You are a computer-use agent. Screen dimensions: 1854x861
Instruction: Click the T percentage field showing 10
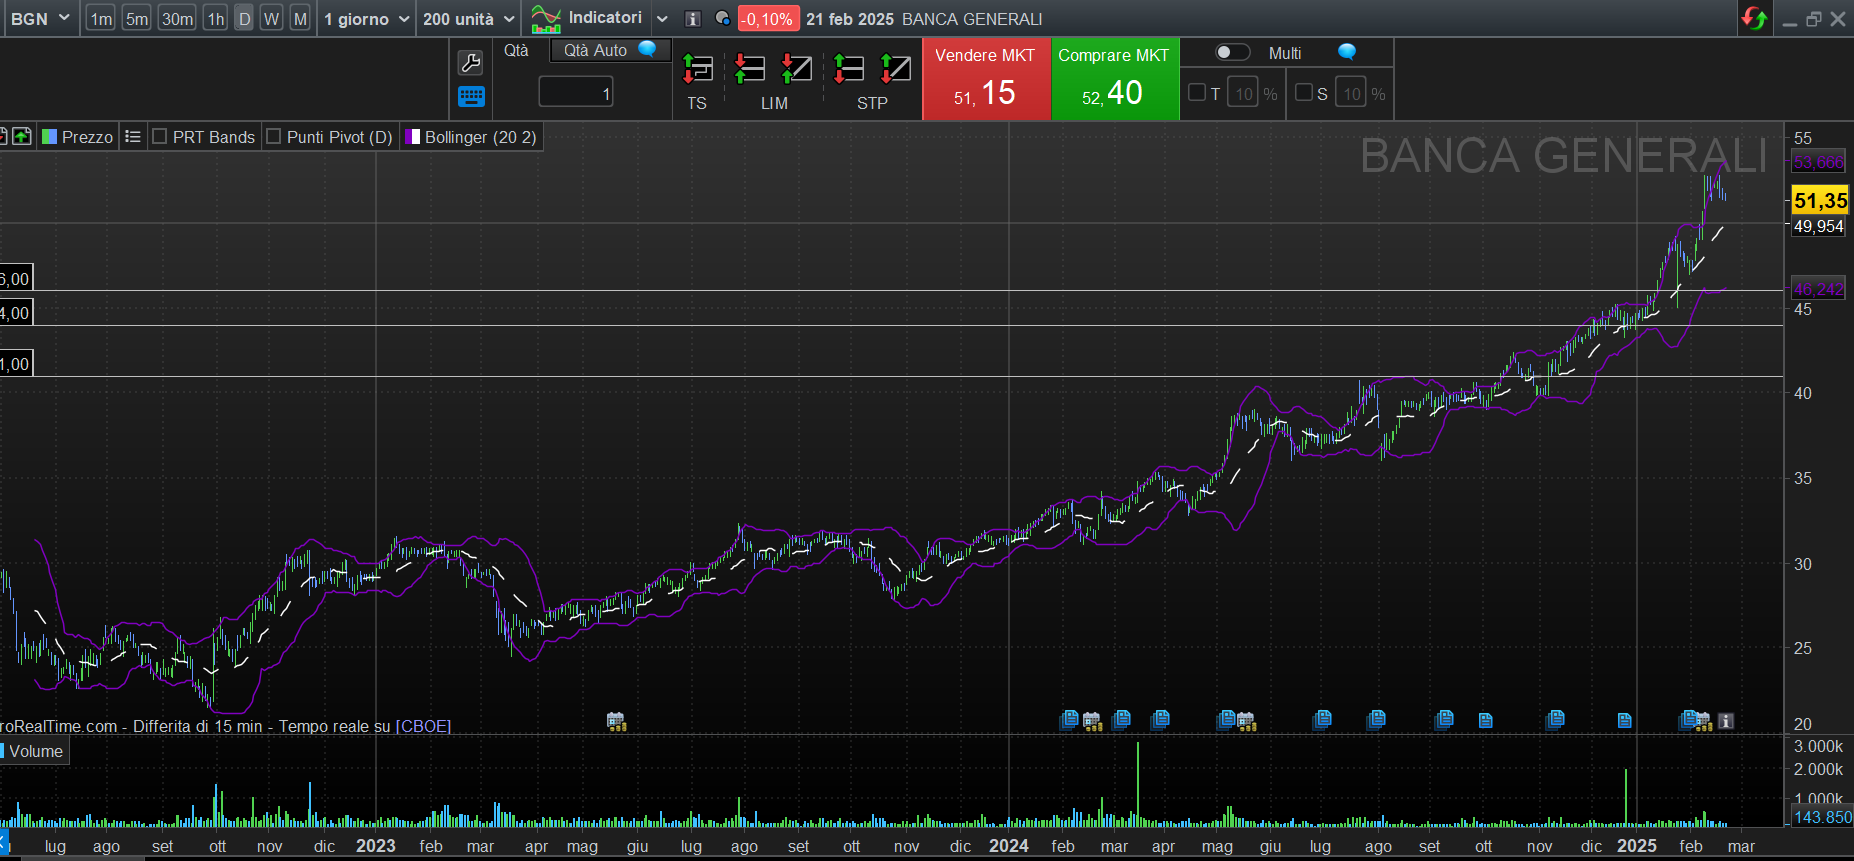tap(1243, 93)
